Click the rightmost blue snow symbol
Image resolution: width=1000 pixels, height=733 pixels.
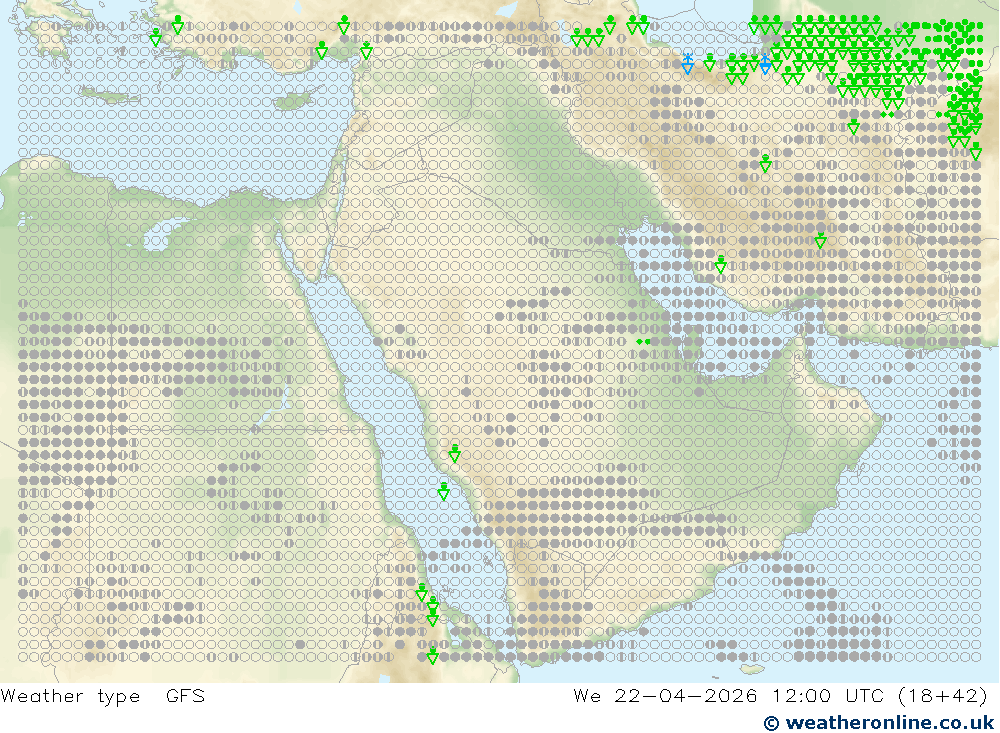pos(765,64)
